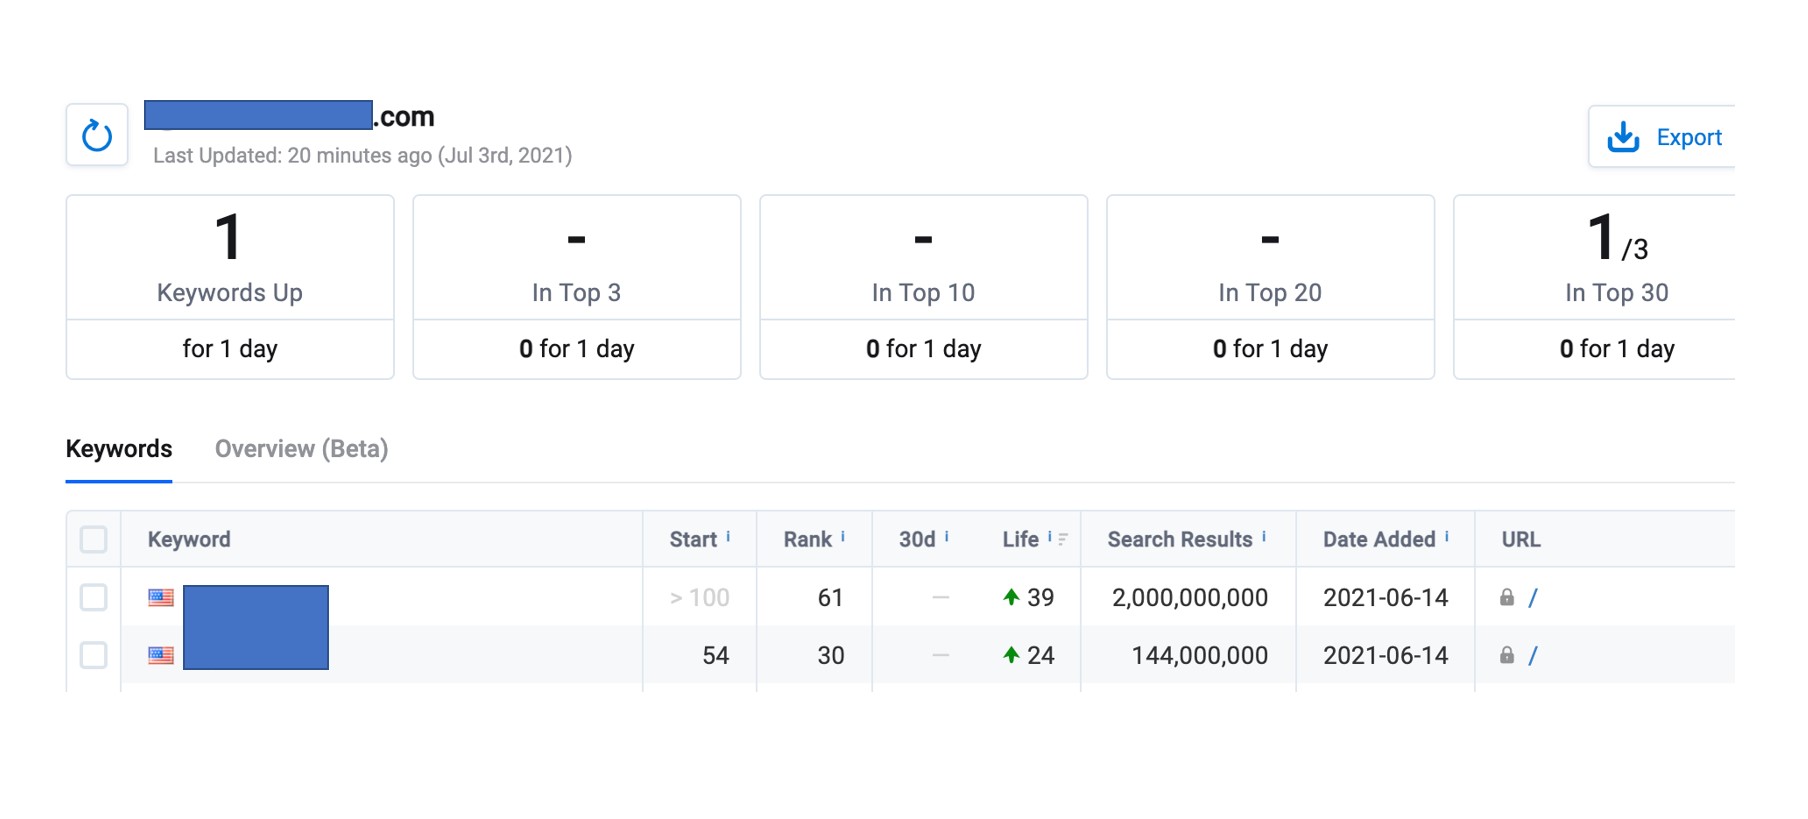Click info icon beside Date Added

coord(1447,536)
